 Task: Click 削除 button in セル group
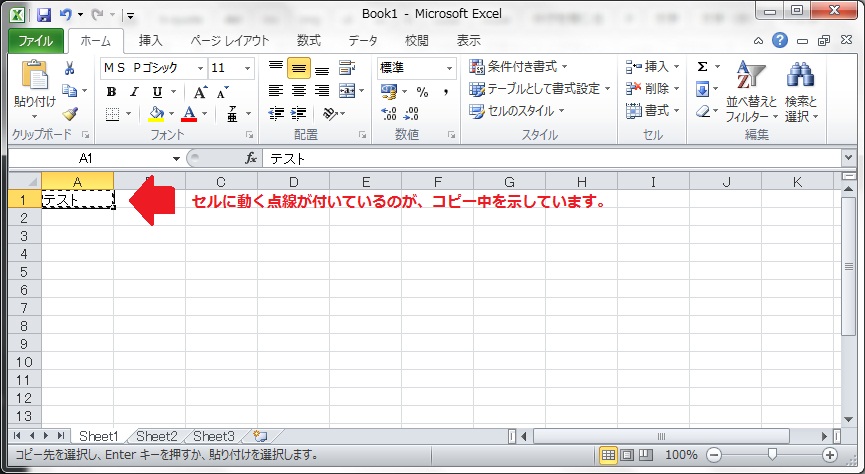point(653,89)
